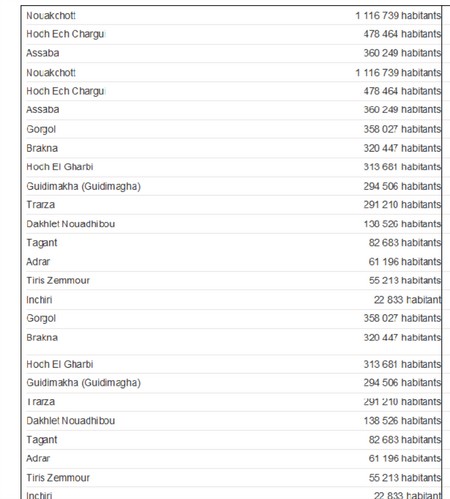Click the first Brakna region name
This screenshot has width=450, height=499.
[x=42, y=148]
